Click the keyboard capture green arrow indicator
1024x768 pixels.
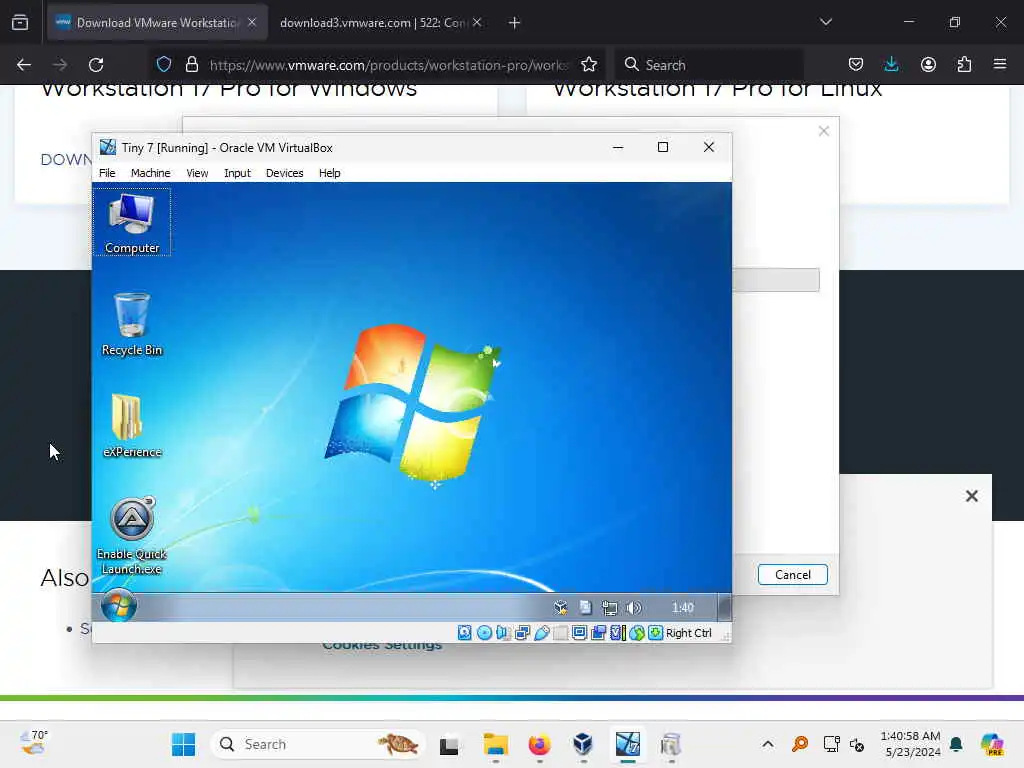pyautogui.click(x=655, y=633)
